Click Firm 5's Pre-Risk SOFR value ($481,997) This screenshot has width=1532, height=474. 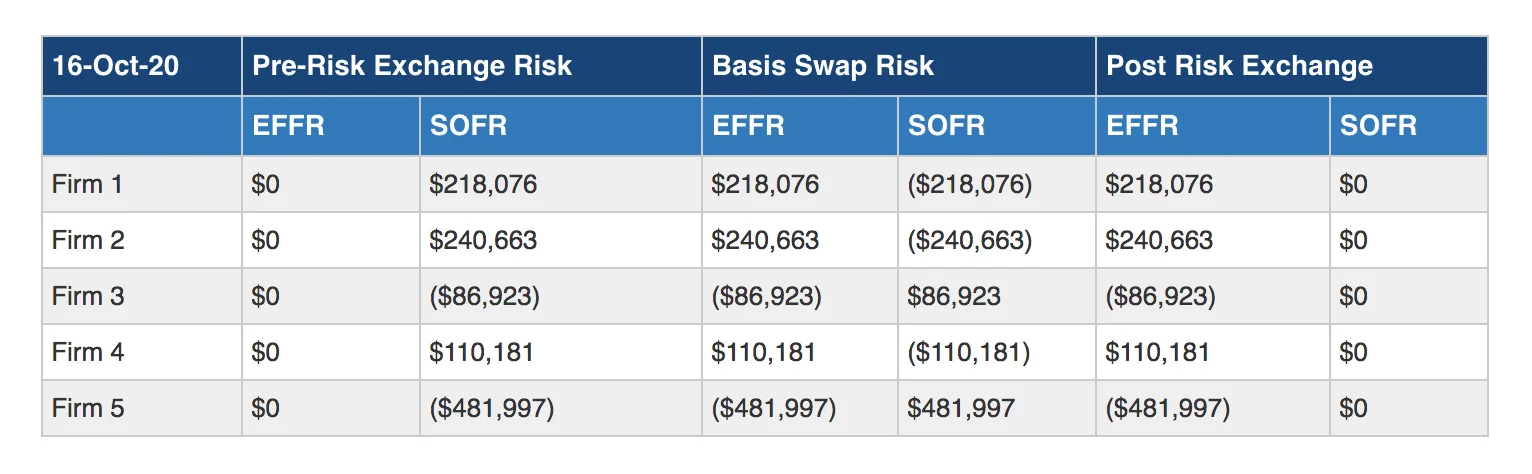(x=491, y=409)
